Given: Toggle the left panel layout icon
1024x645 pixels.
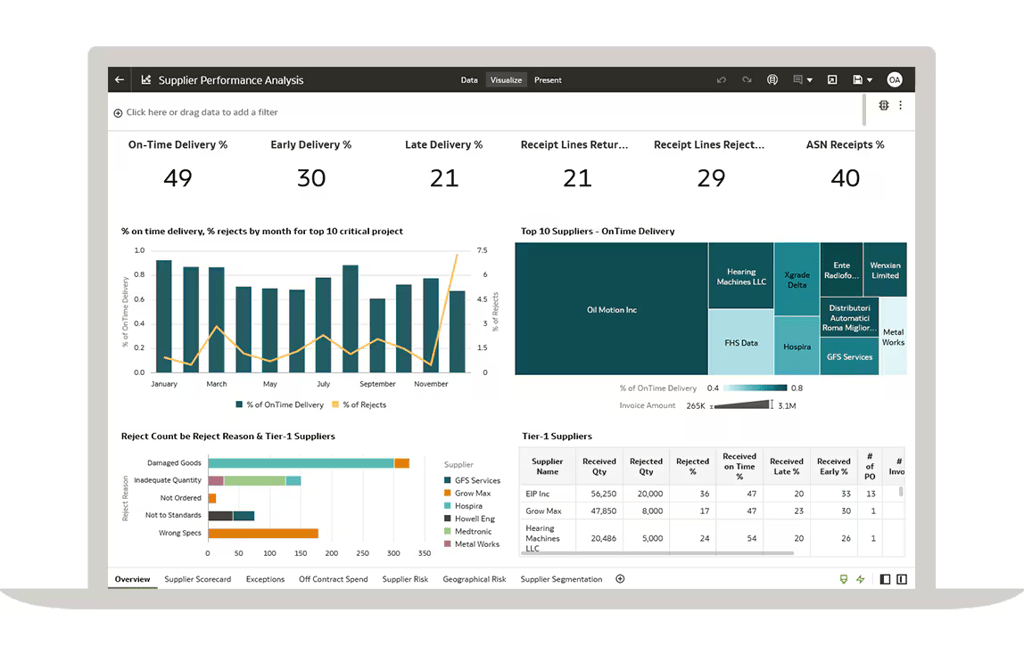Looking at the screenshot, I should click(x=885, y=579).
